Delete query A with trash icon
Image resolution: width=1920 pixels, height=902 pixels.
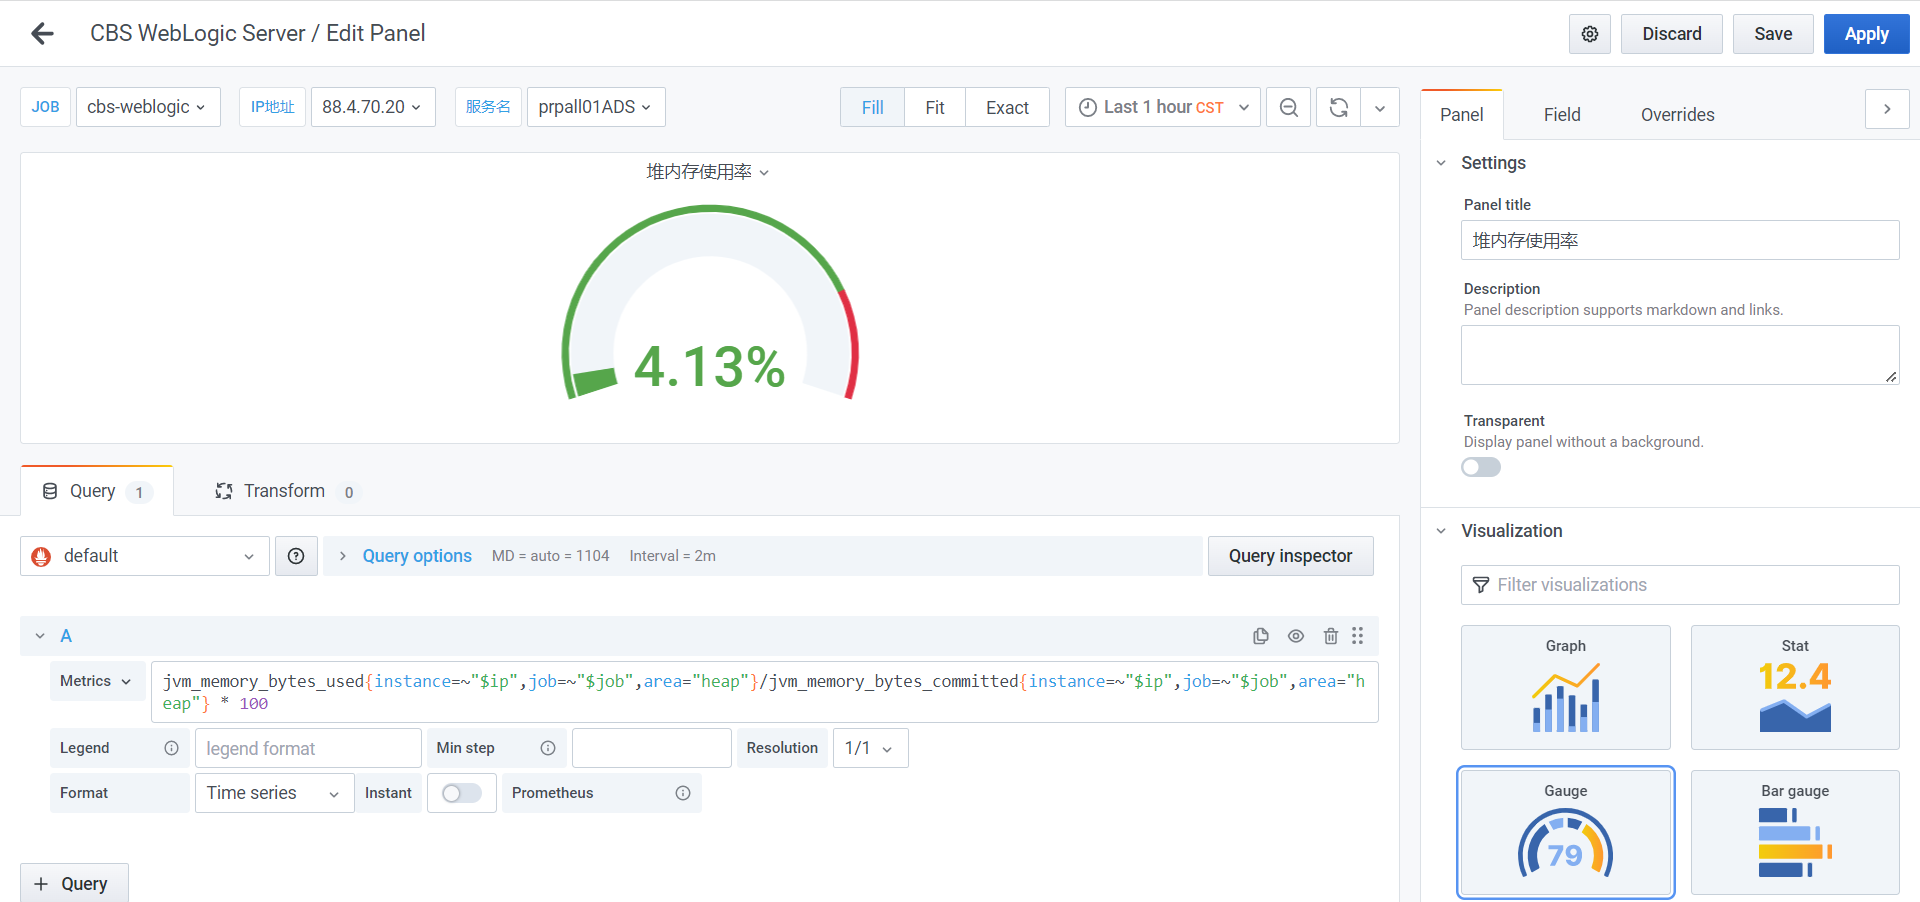1331,636
